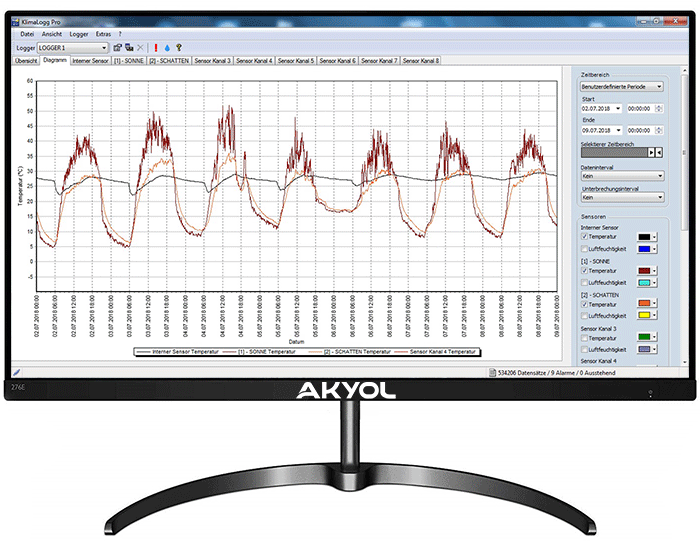
Task: Click the blue water drop icon
Action: (167, 47)
